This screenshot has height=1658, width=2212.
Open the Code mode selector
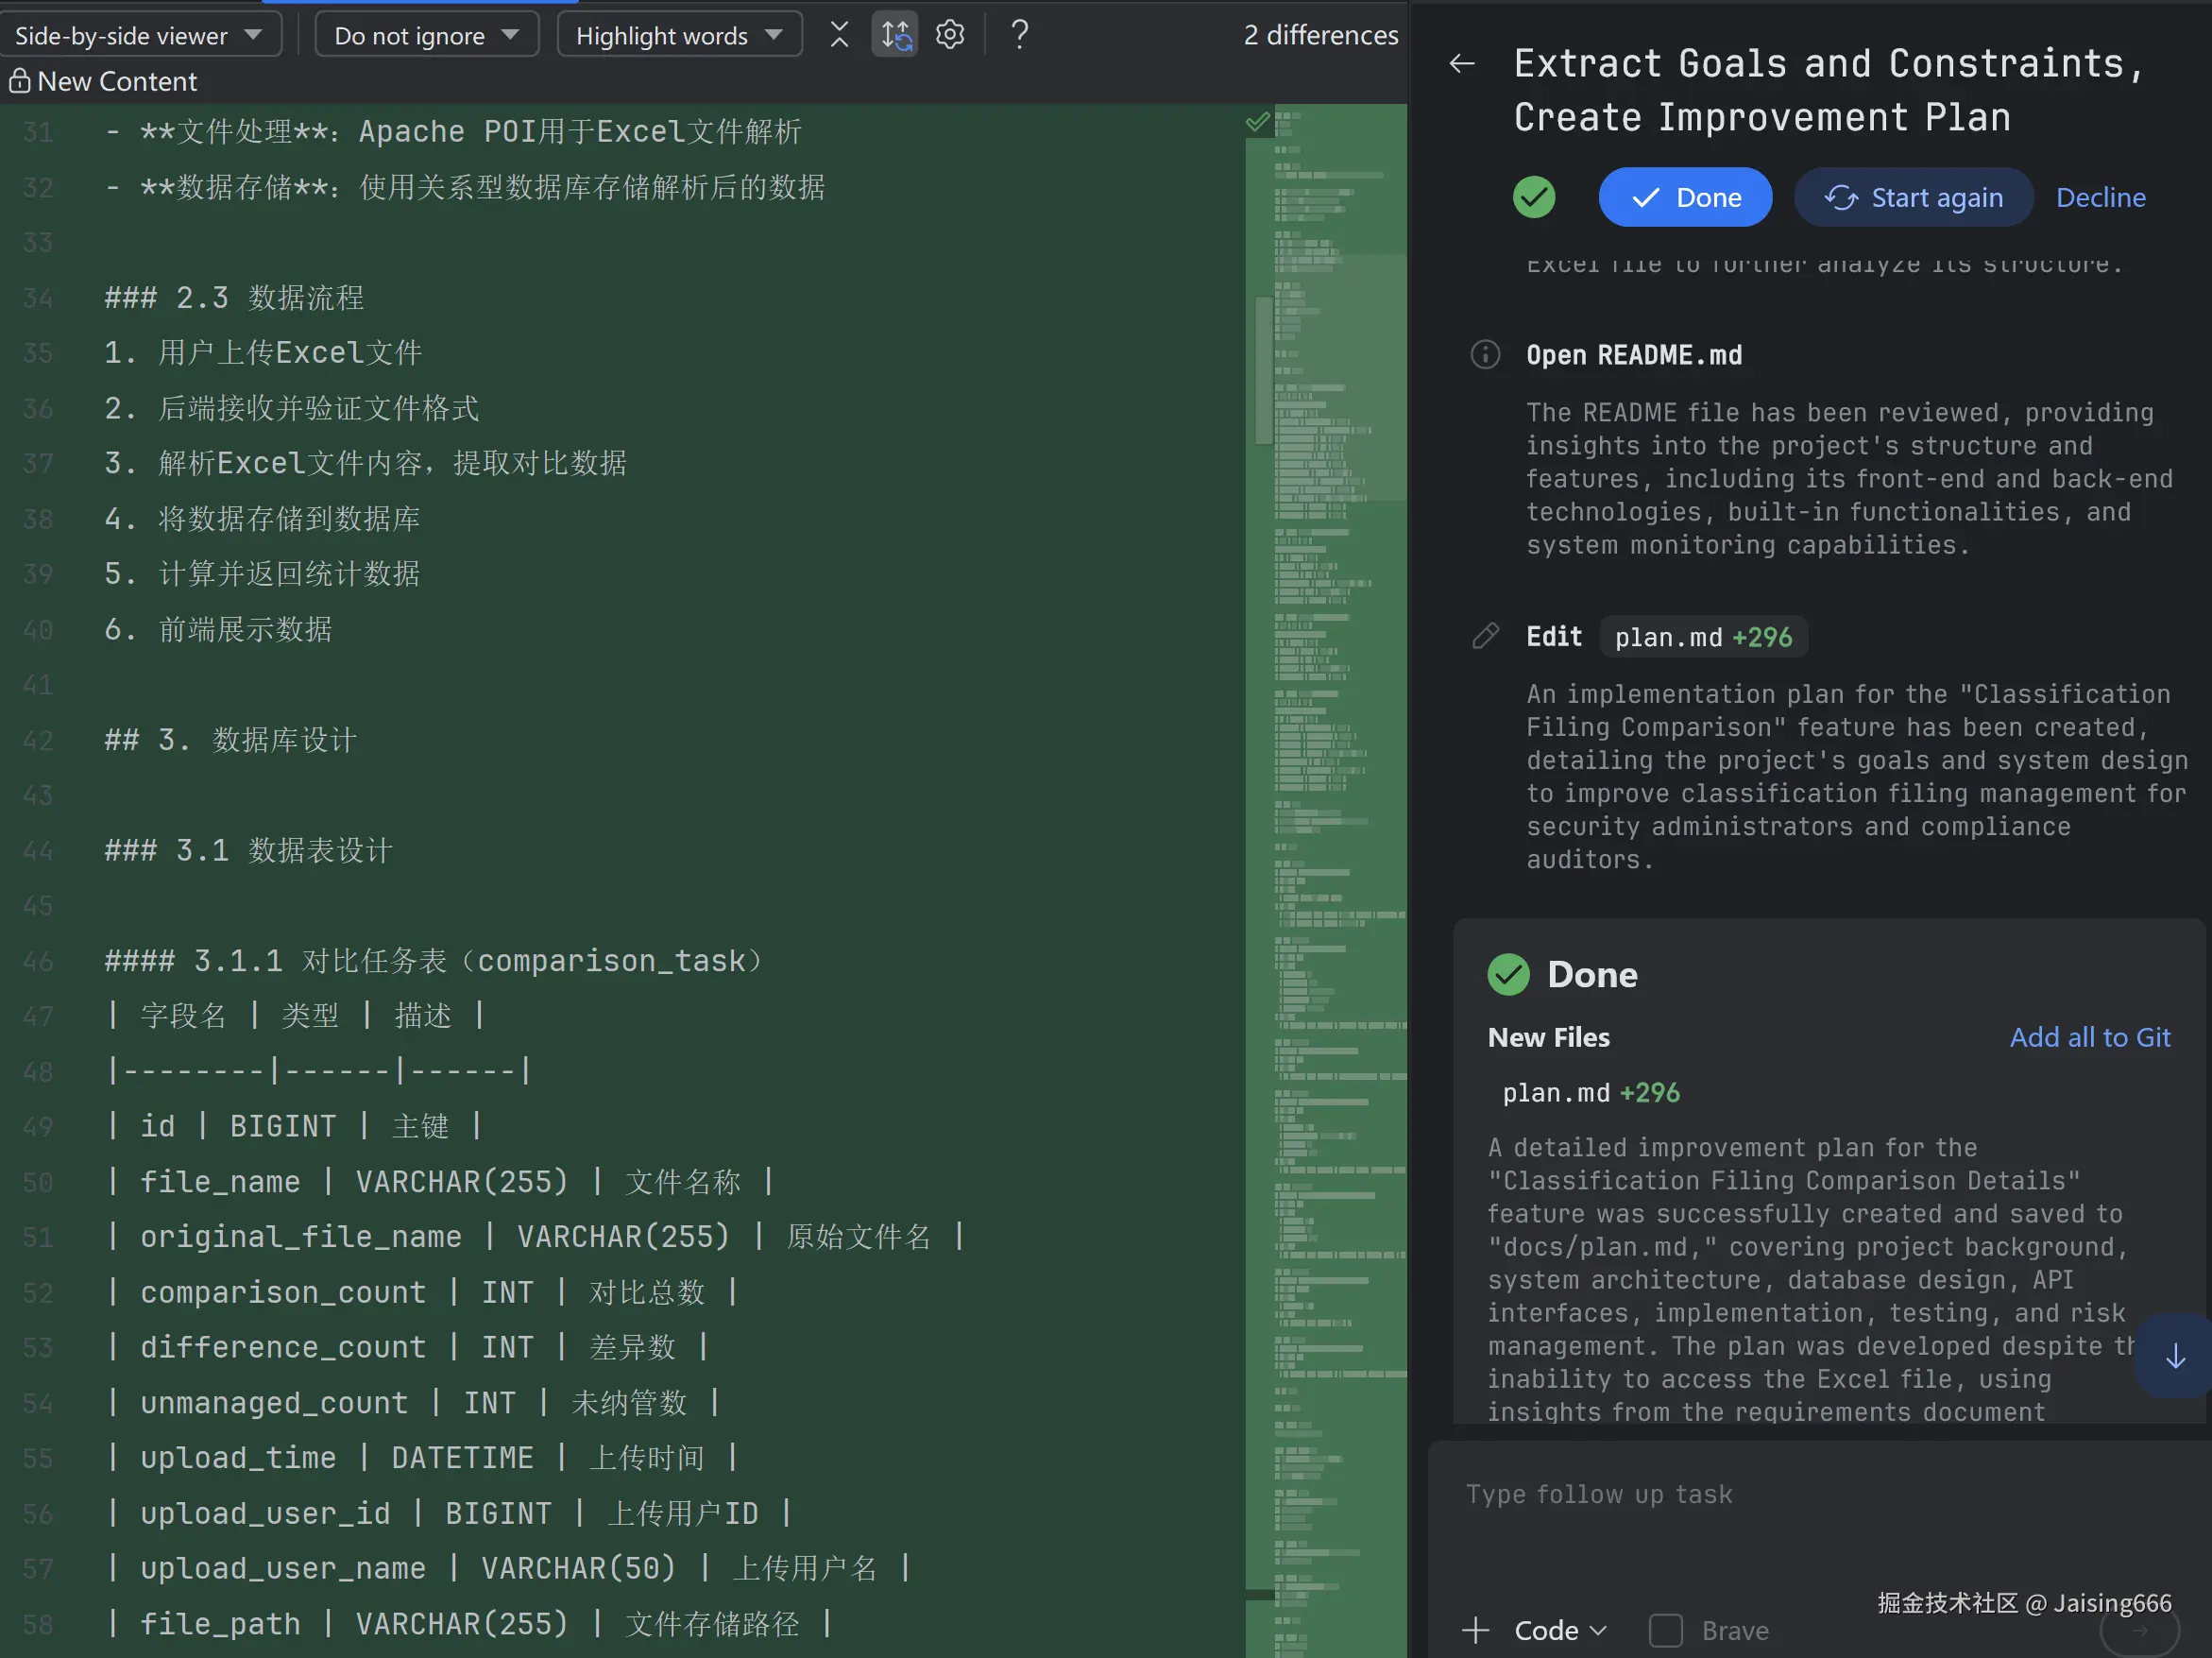coord(1560,1630)
